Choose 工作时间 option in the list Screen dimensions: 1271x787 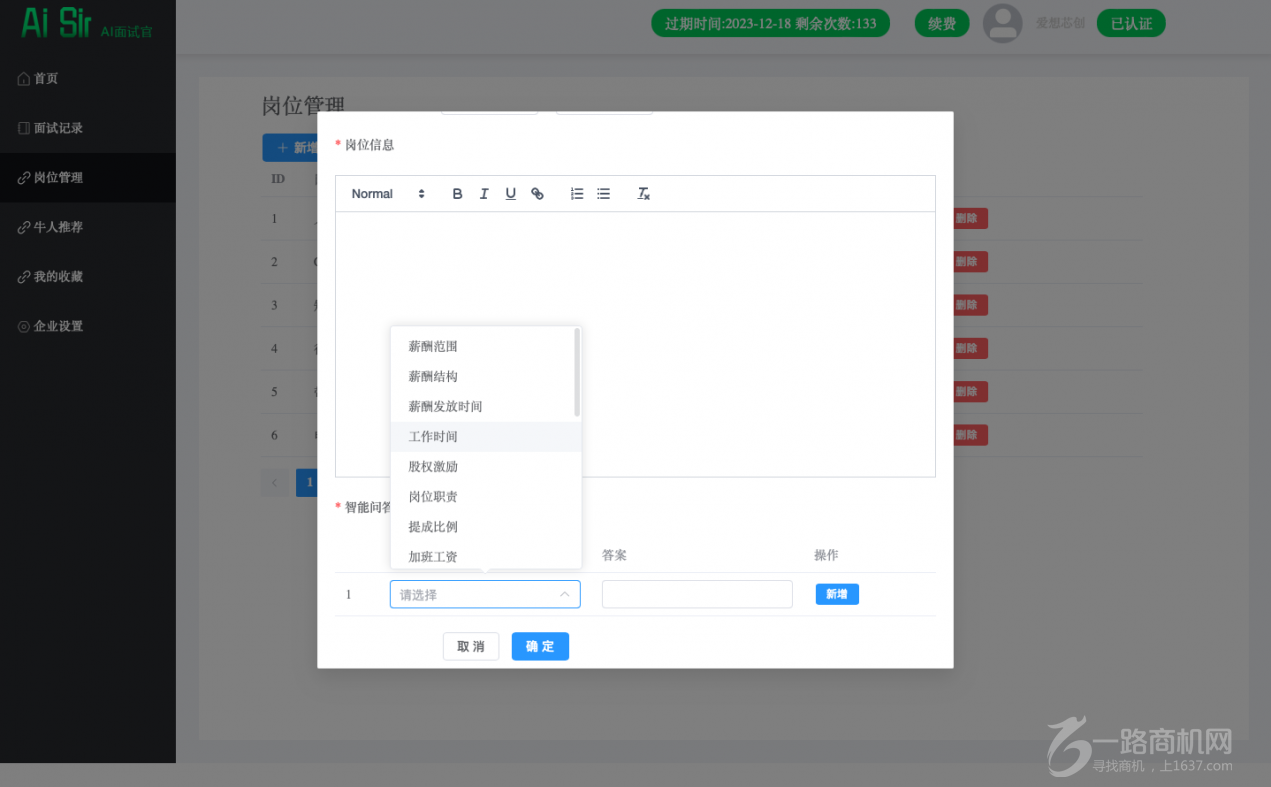point(433,437)
